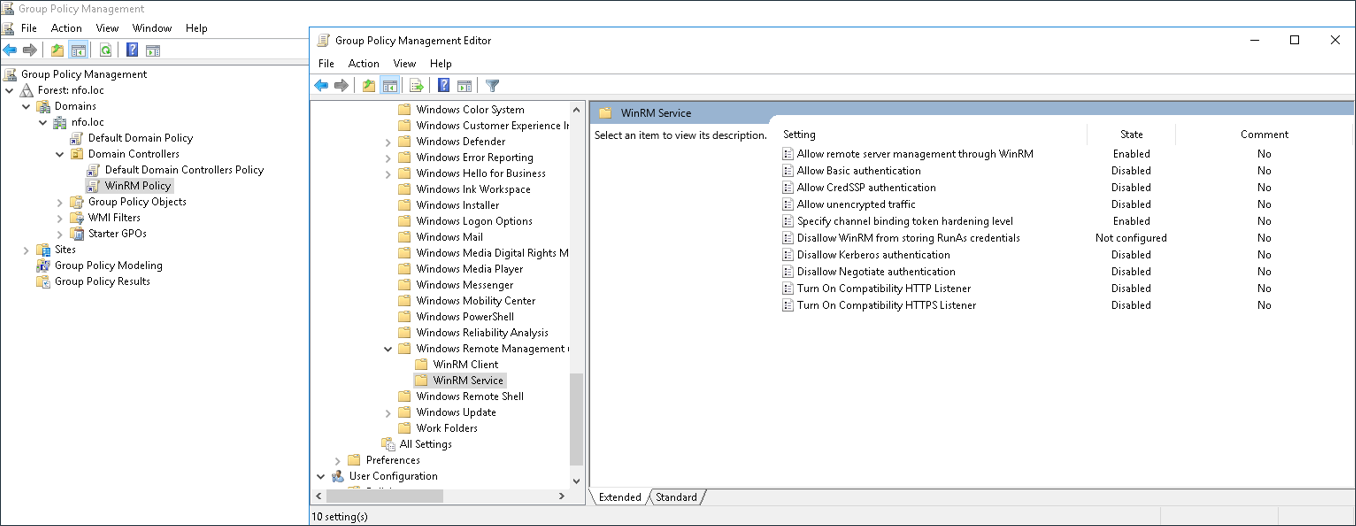Expand the Windows Defender folder
The width and height of the screenshot is (1356, 526).
pyautogui.click(x=388, y=142)
